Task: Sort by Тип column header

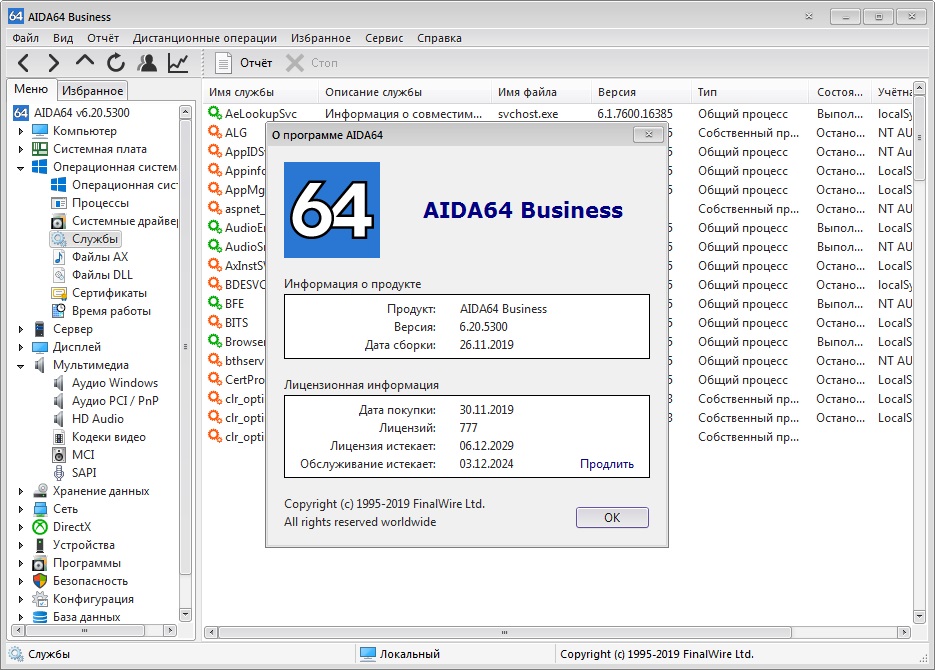Action: 750,92
